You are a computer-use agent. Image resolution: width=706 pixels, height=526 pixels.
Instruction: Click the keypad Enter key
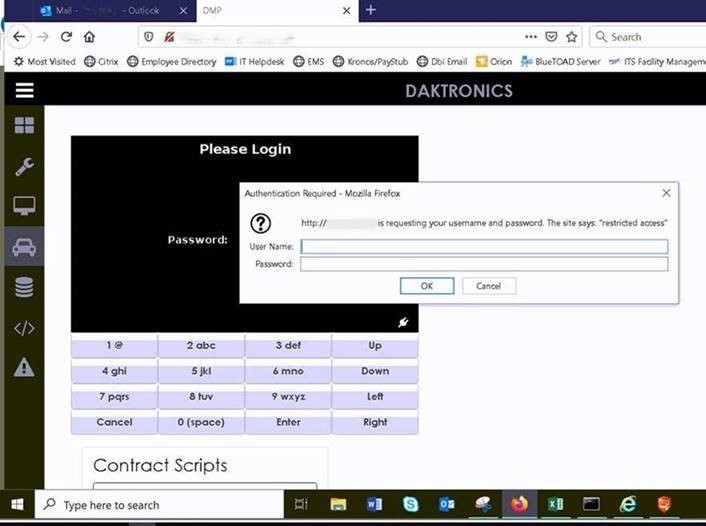click(288, 422)
